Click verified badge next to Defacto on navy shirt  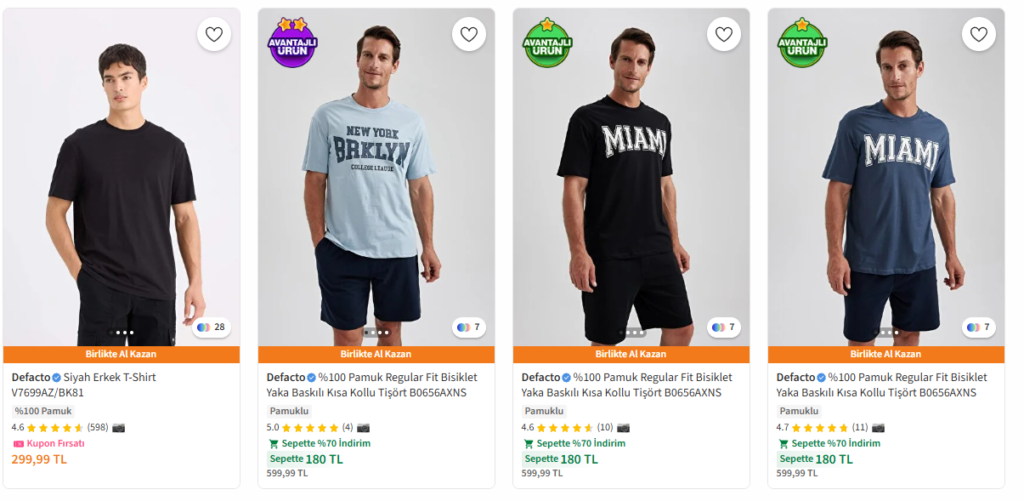coord(822,378)
